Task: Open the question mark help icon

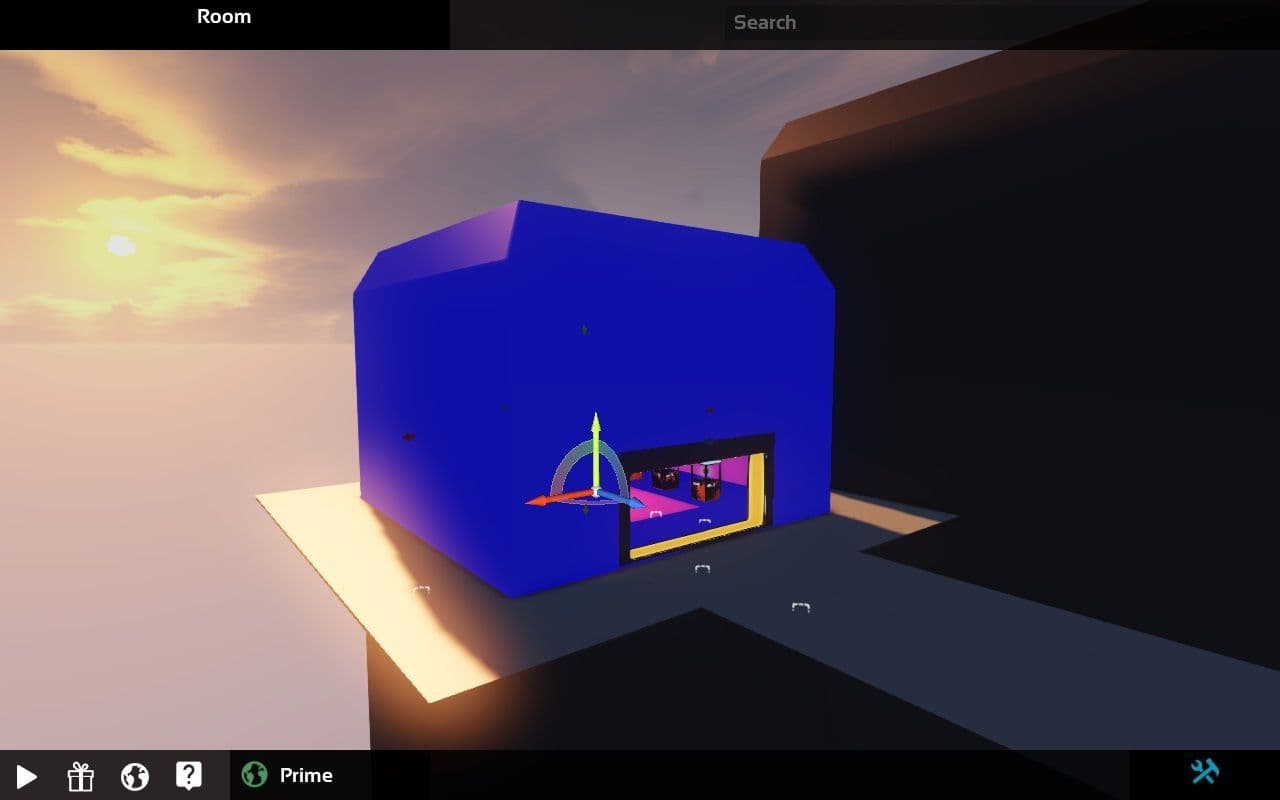Action: click(189, 775)
